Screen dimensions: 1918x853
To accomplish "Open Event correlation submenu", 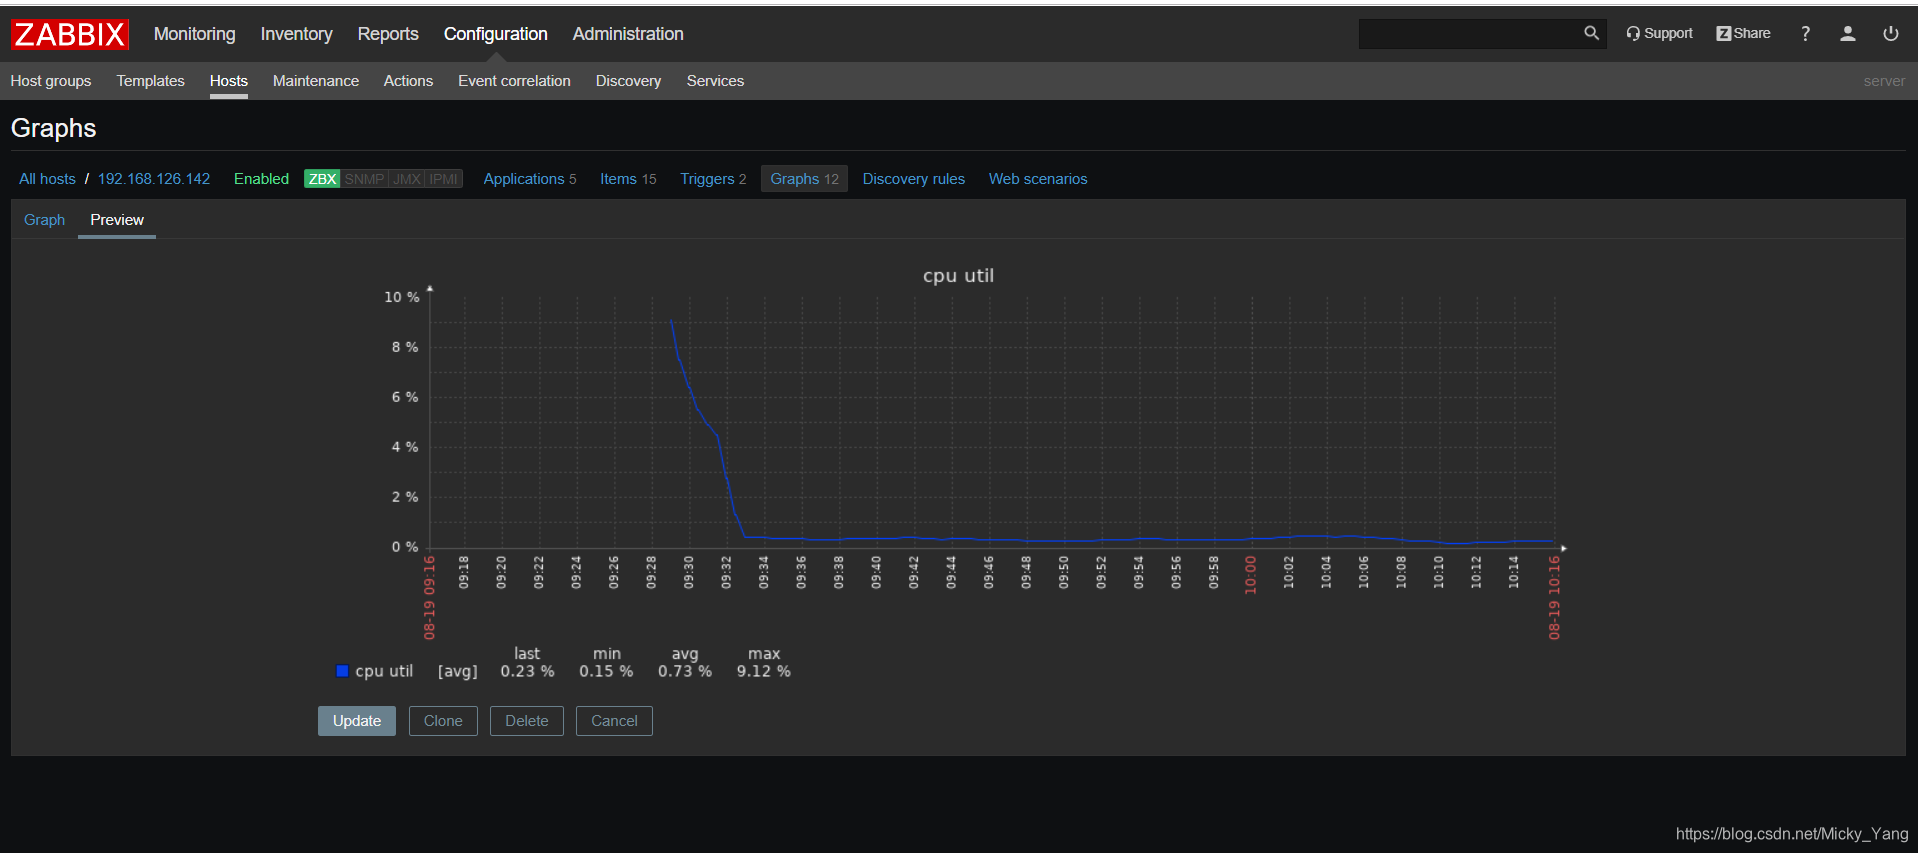I will coord(514,81).
